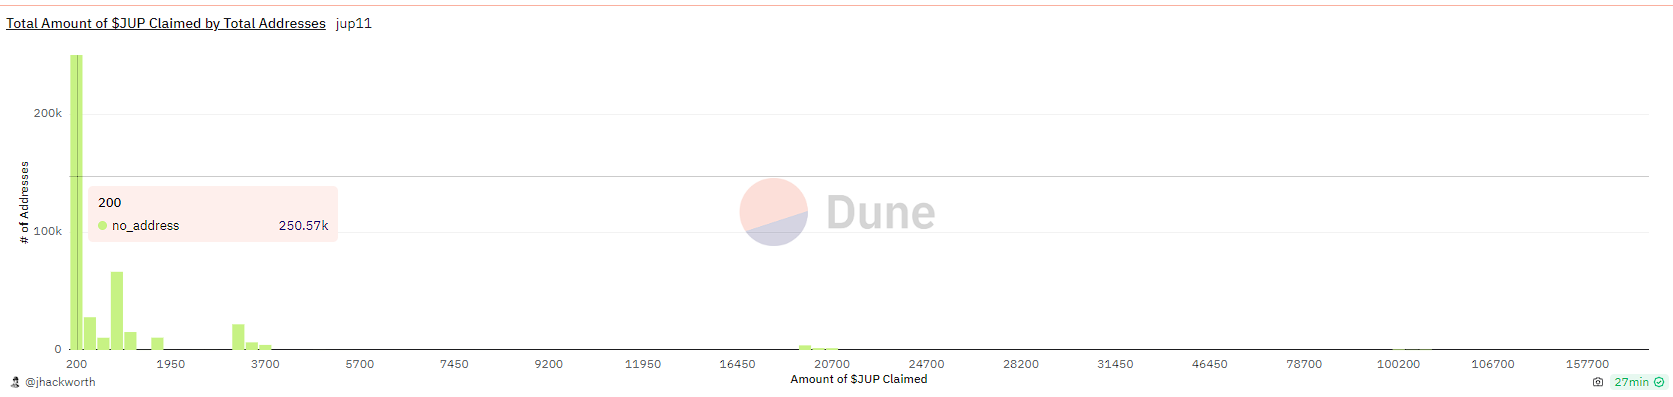Click the no_address series green dot

102,226
